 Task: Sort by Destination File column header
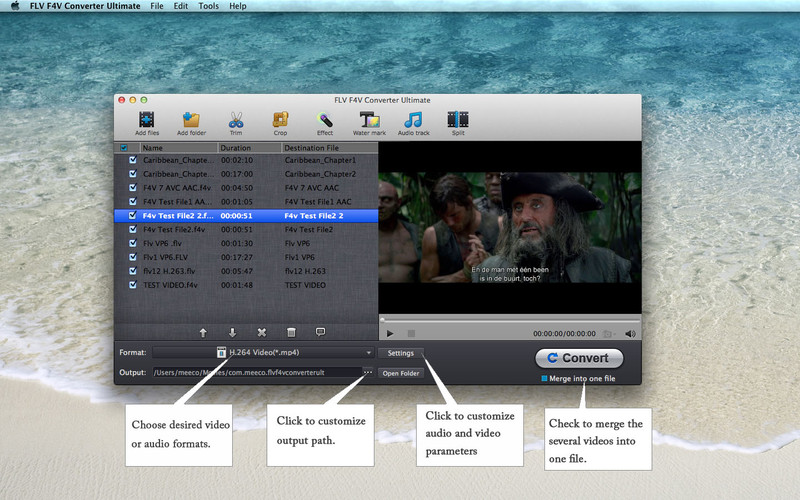[x=330, y=148]
